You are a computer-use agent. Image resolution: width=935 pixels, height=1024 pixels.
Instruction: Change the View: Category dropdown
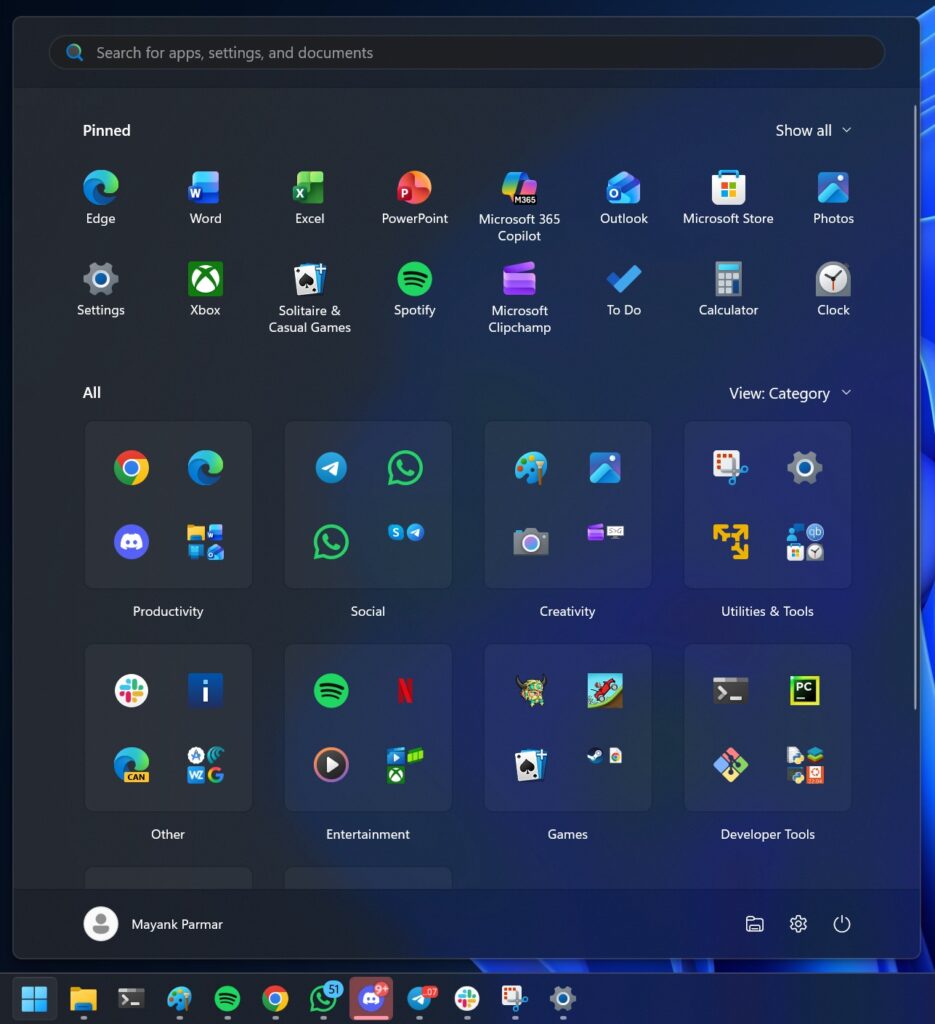790,393
